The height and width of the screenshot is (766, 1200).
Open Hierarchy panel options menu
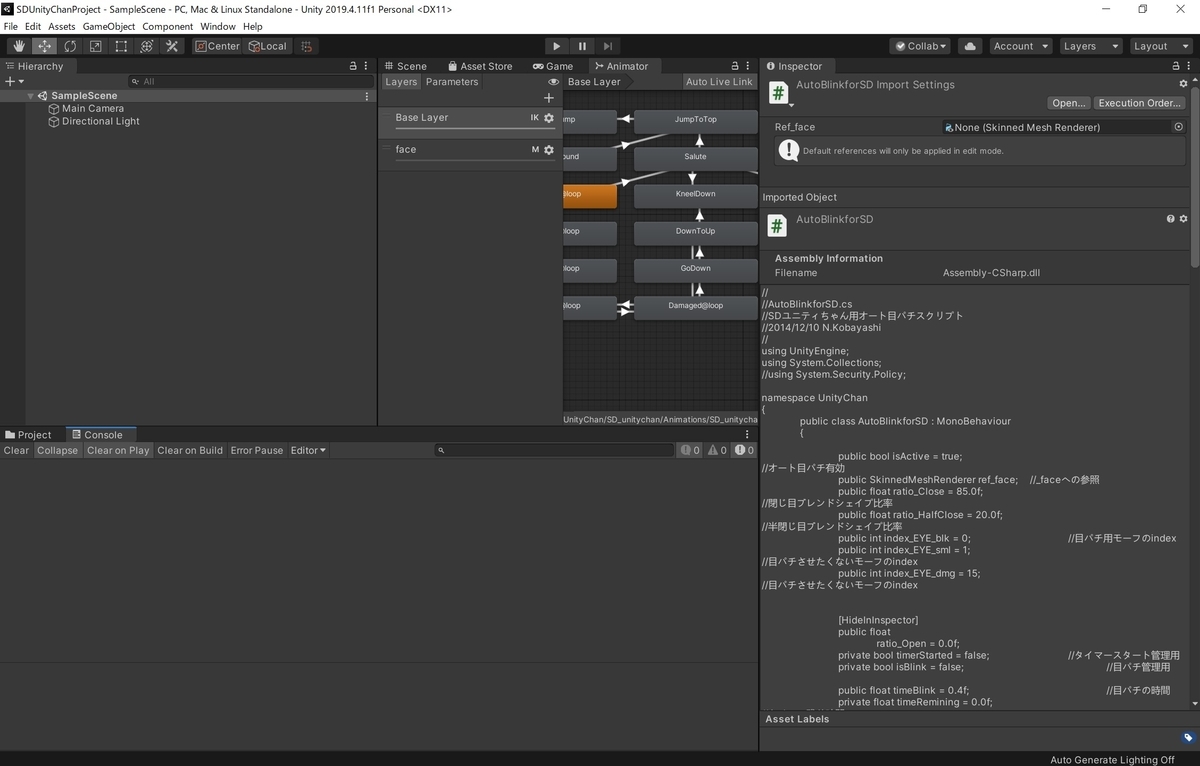(367, 66)
